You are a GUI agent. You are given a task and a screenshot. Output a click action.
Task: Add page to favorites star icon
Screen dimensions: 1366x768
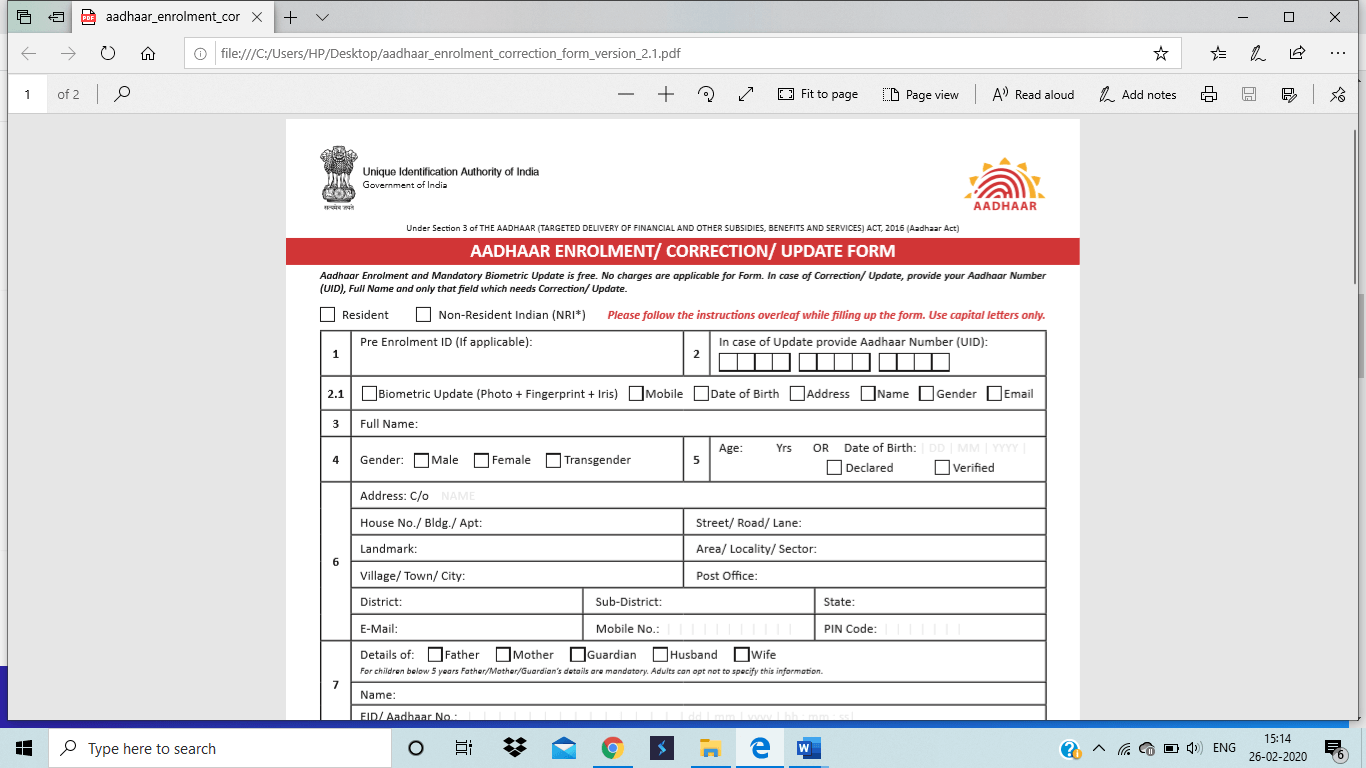pos(1160,53)
